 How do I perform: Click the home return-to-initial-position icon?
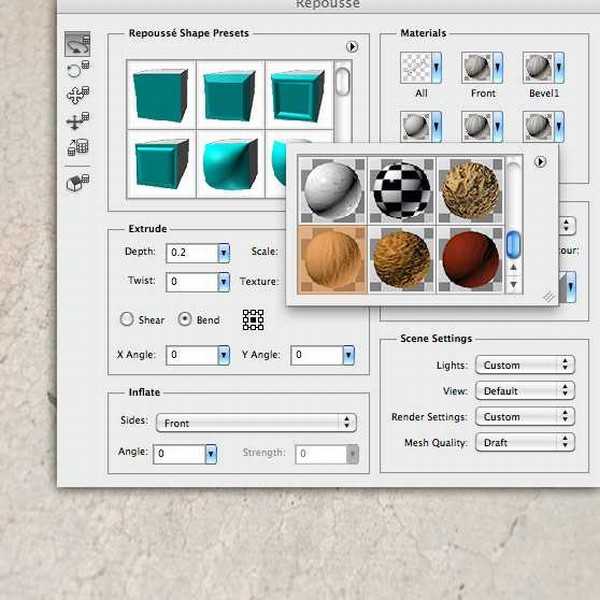point(78,183)
